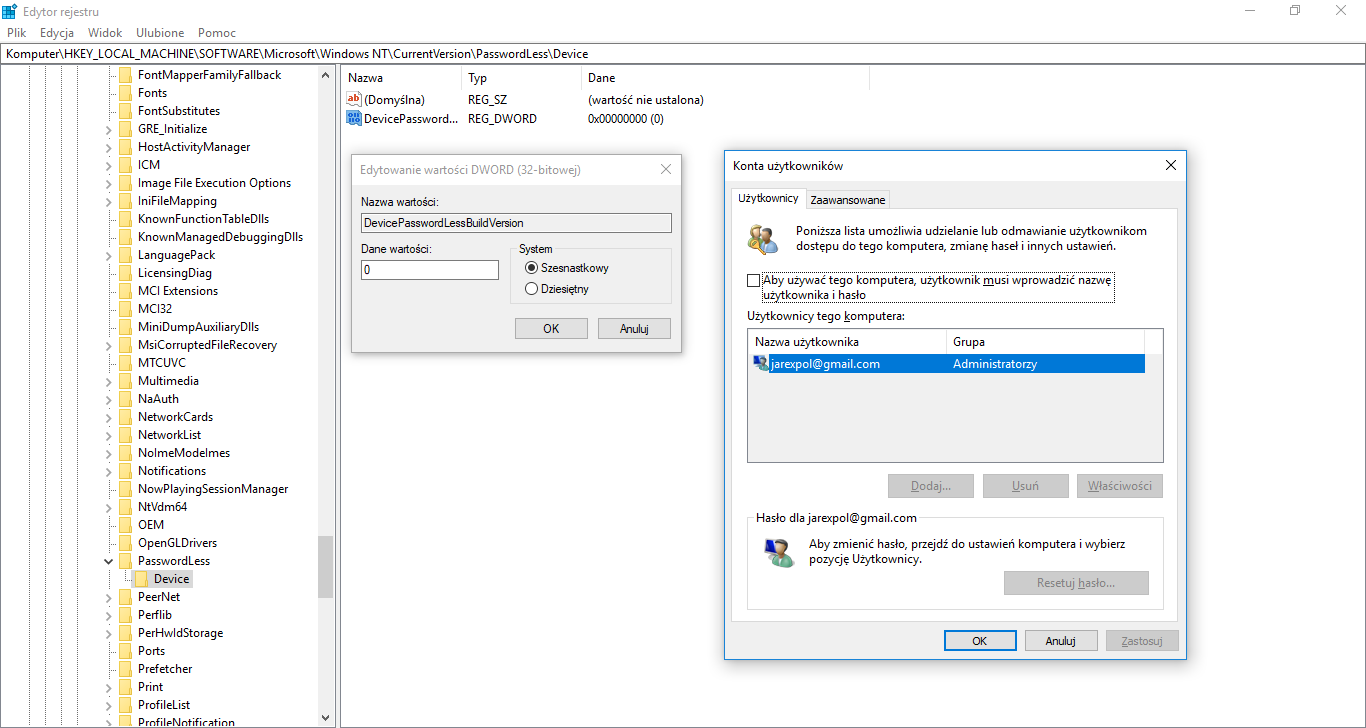Expand the NetworkCards node
The width and height of the screenshot is (1366, 728).
[x=109, y=417]
